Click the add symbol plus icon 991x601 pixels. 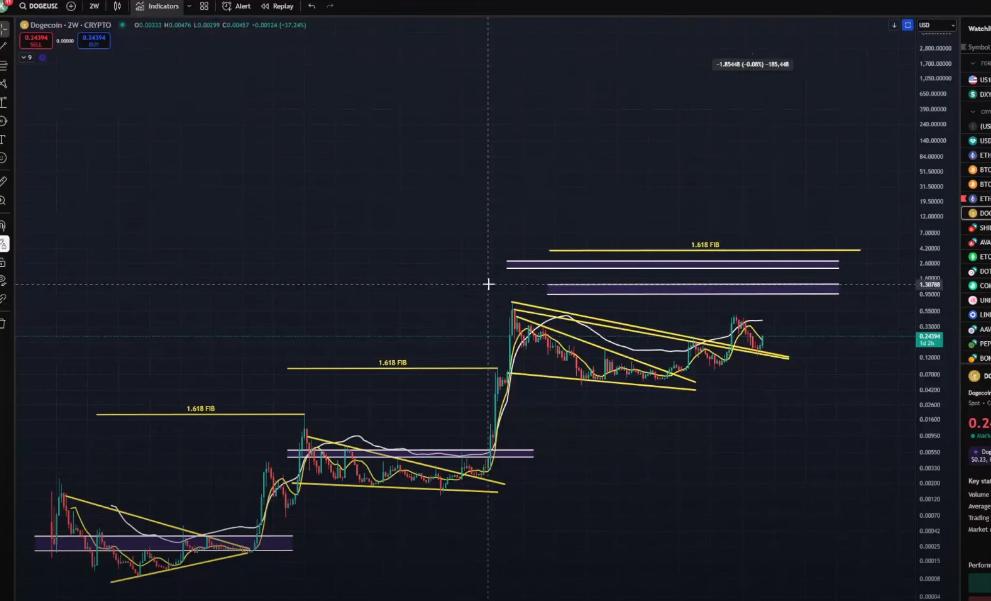[71, 6]
